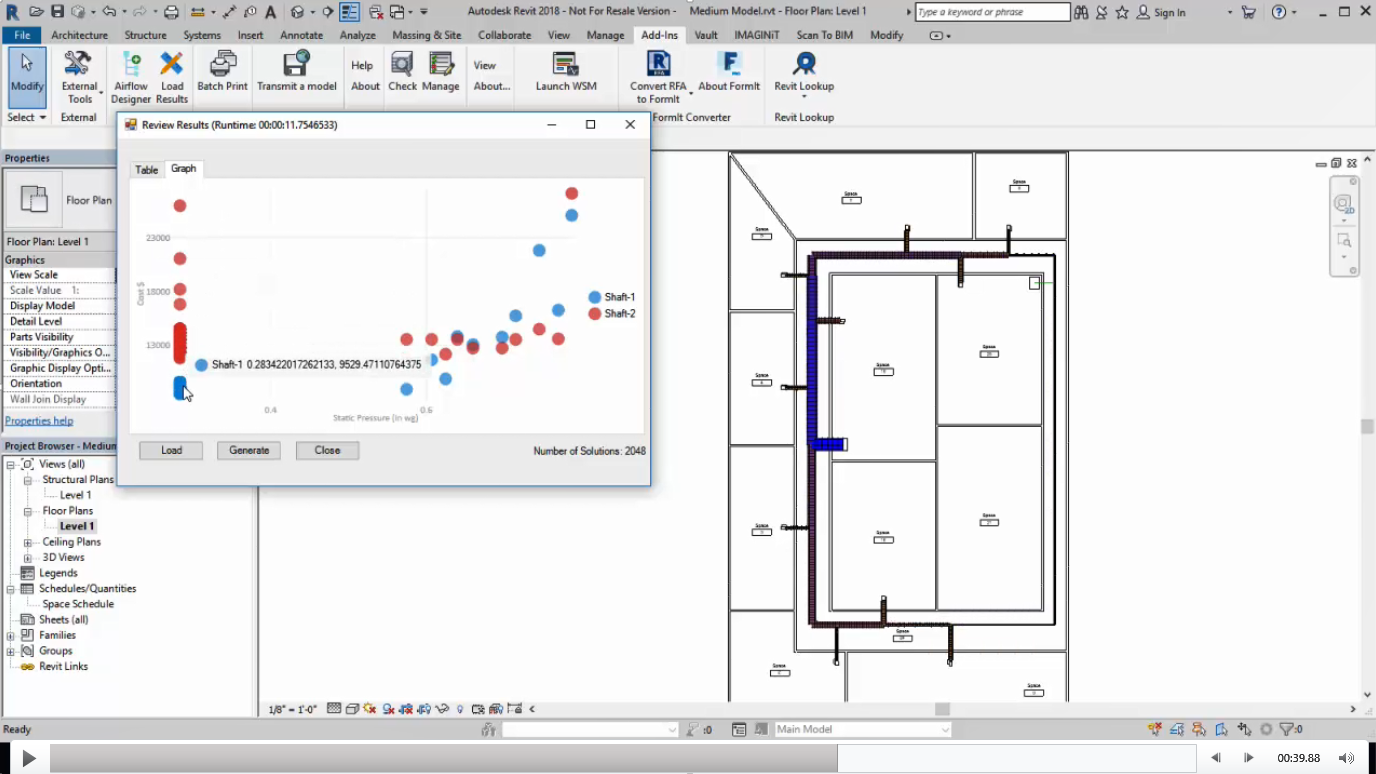Open Batch Print
The height and width of the screenshot is (774, 1376).
tap(222, 71)
